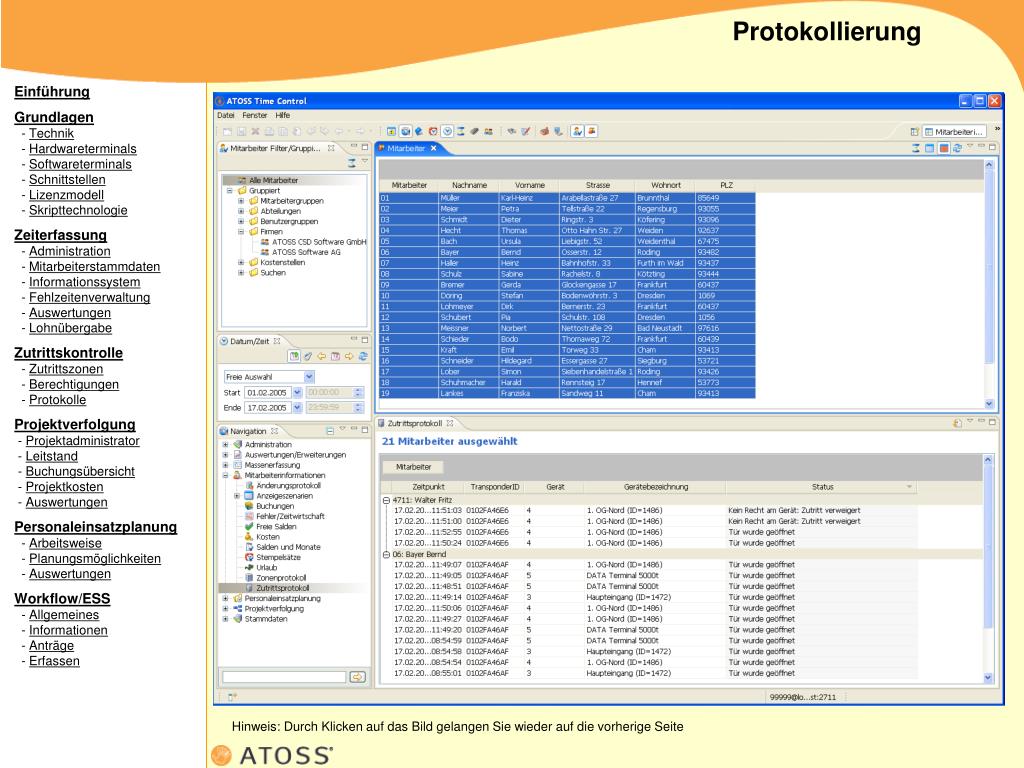Refresh the Datum/Zeit panel with the blue arrows icon
Screen dimensions: 1024x768
(362, 357)
